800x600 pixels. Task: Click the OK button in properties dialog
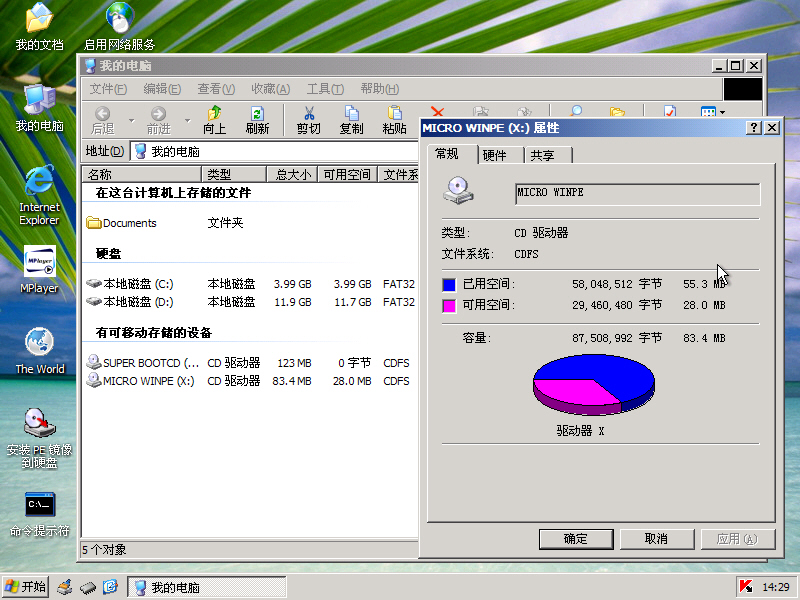(576, 539)
